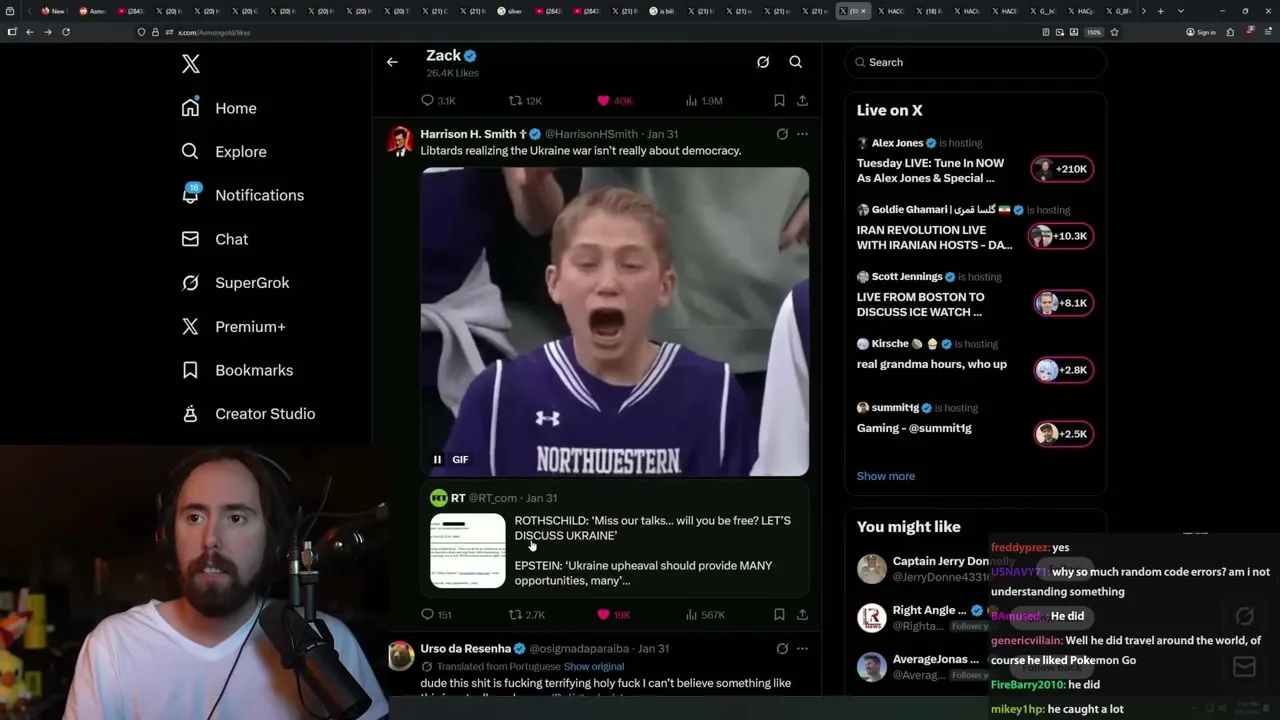Reply to the post with 3.1K replies
Screen dimensions: 1280x720
438,101
